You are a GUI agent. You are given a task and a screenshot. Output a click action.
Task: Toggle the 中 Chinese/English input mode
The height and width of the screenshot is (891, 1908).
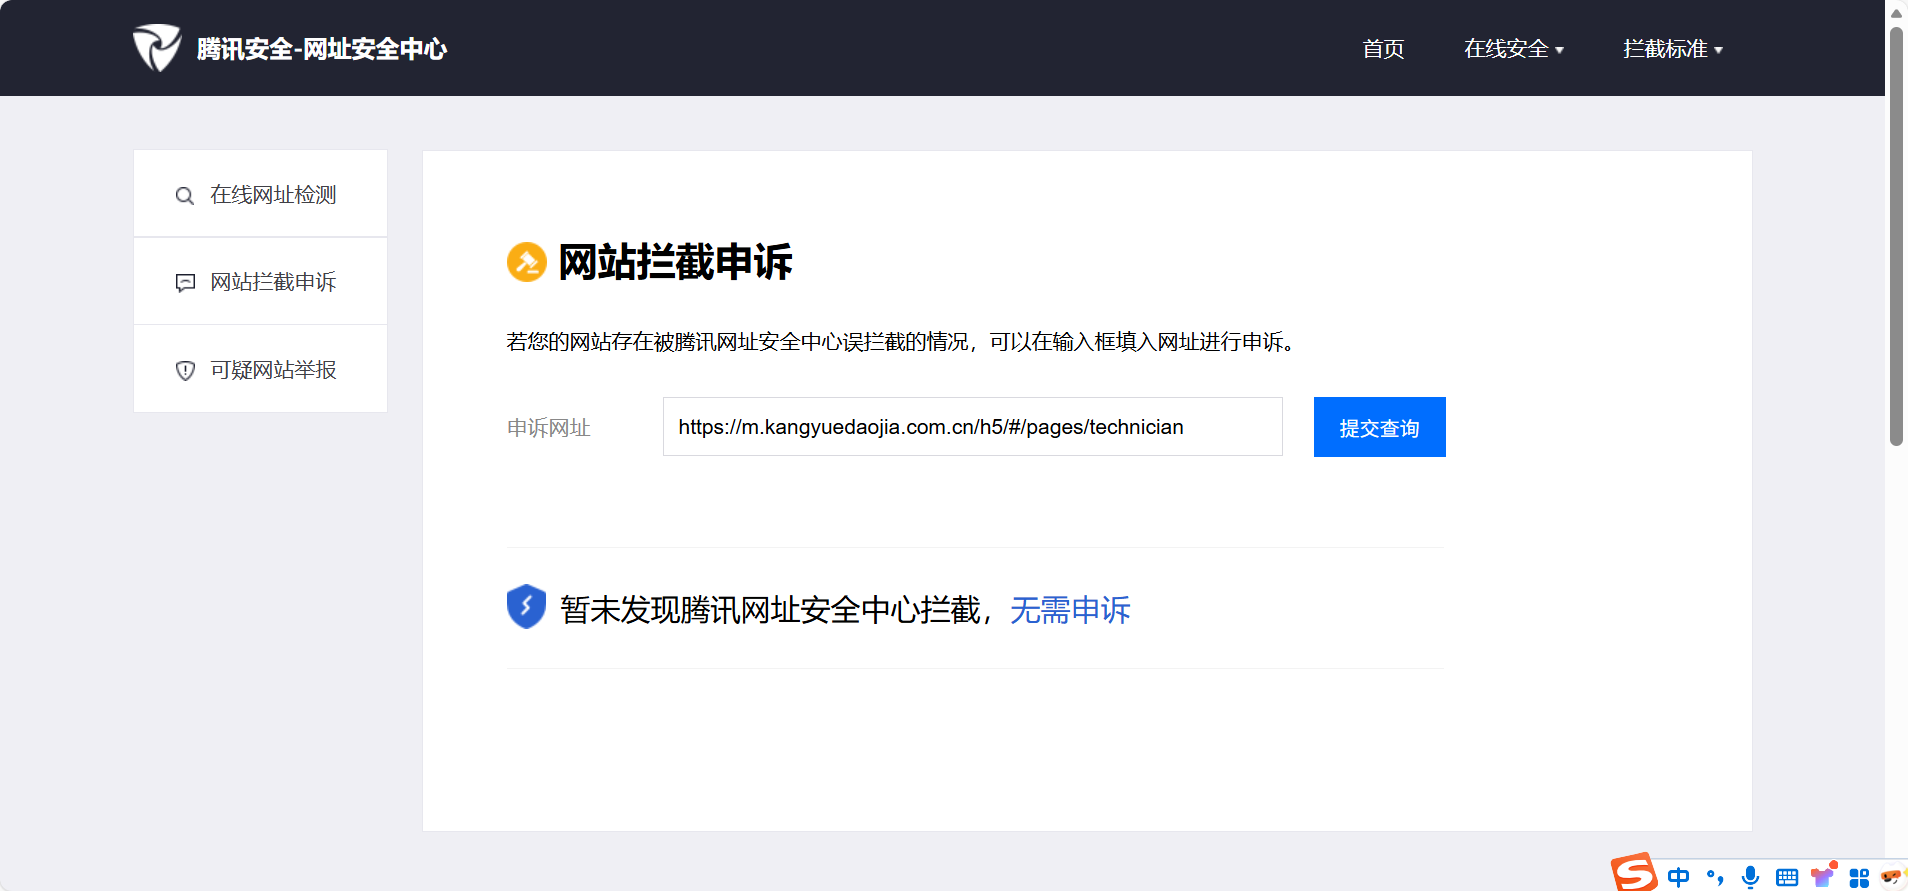point(1679,877)
